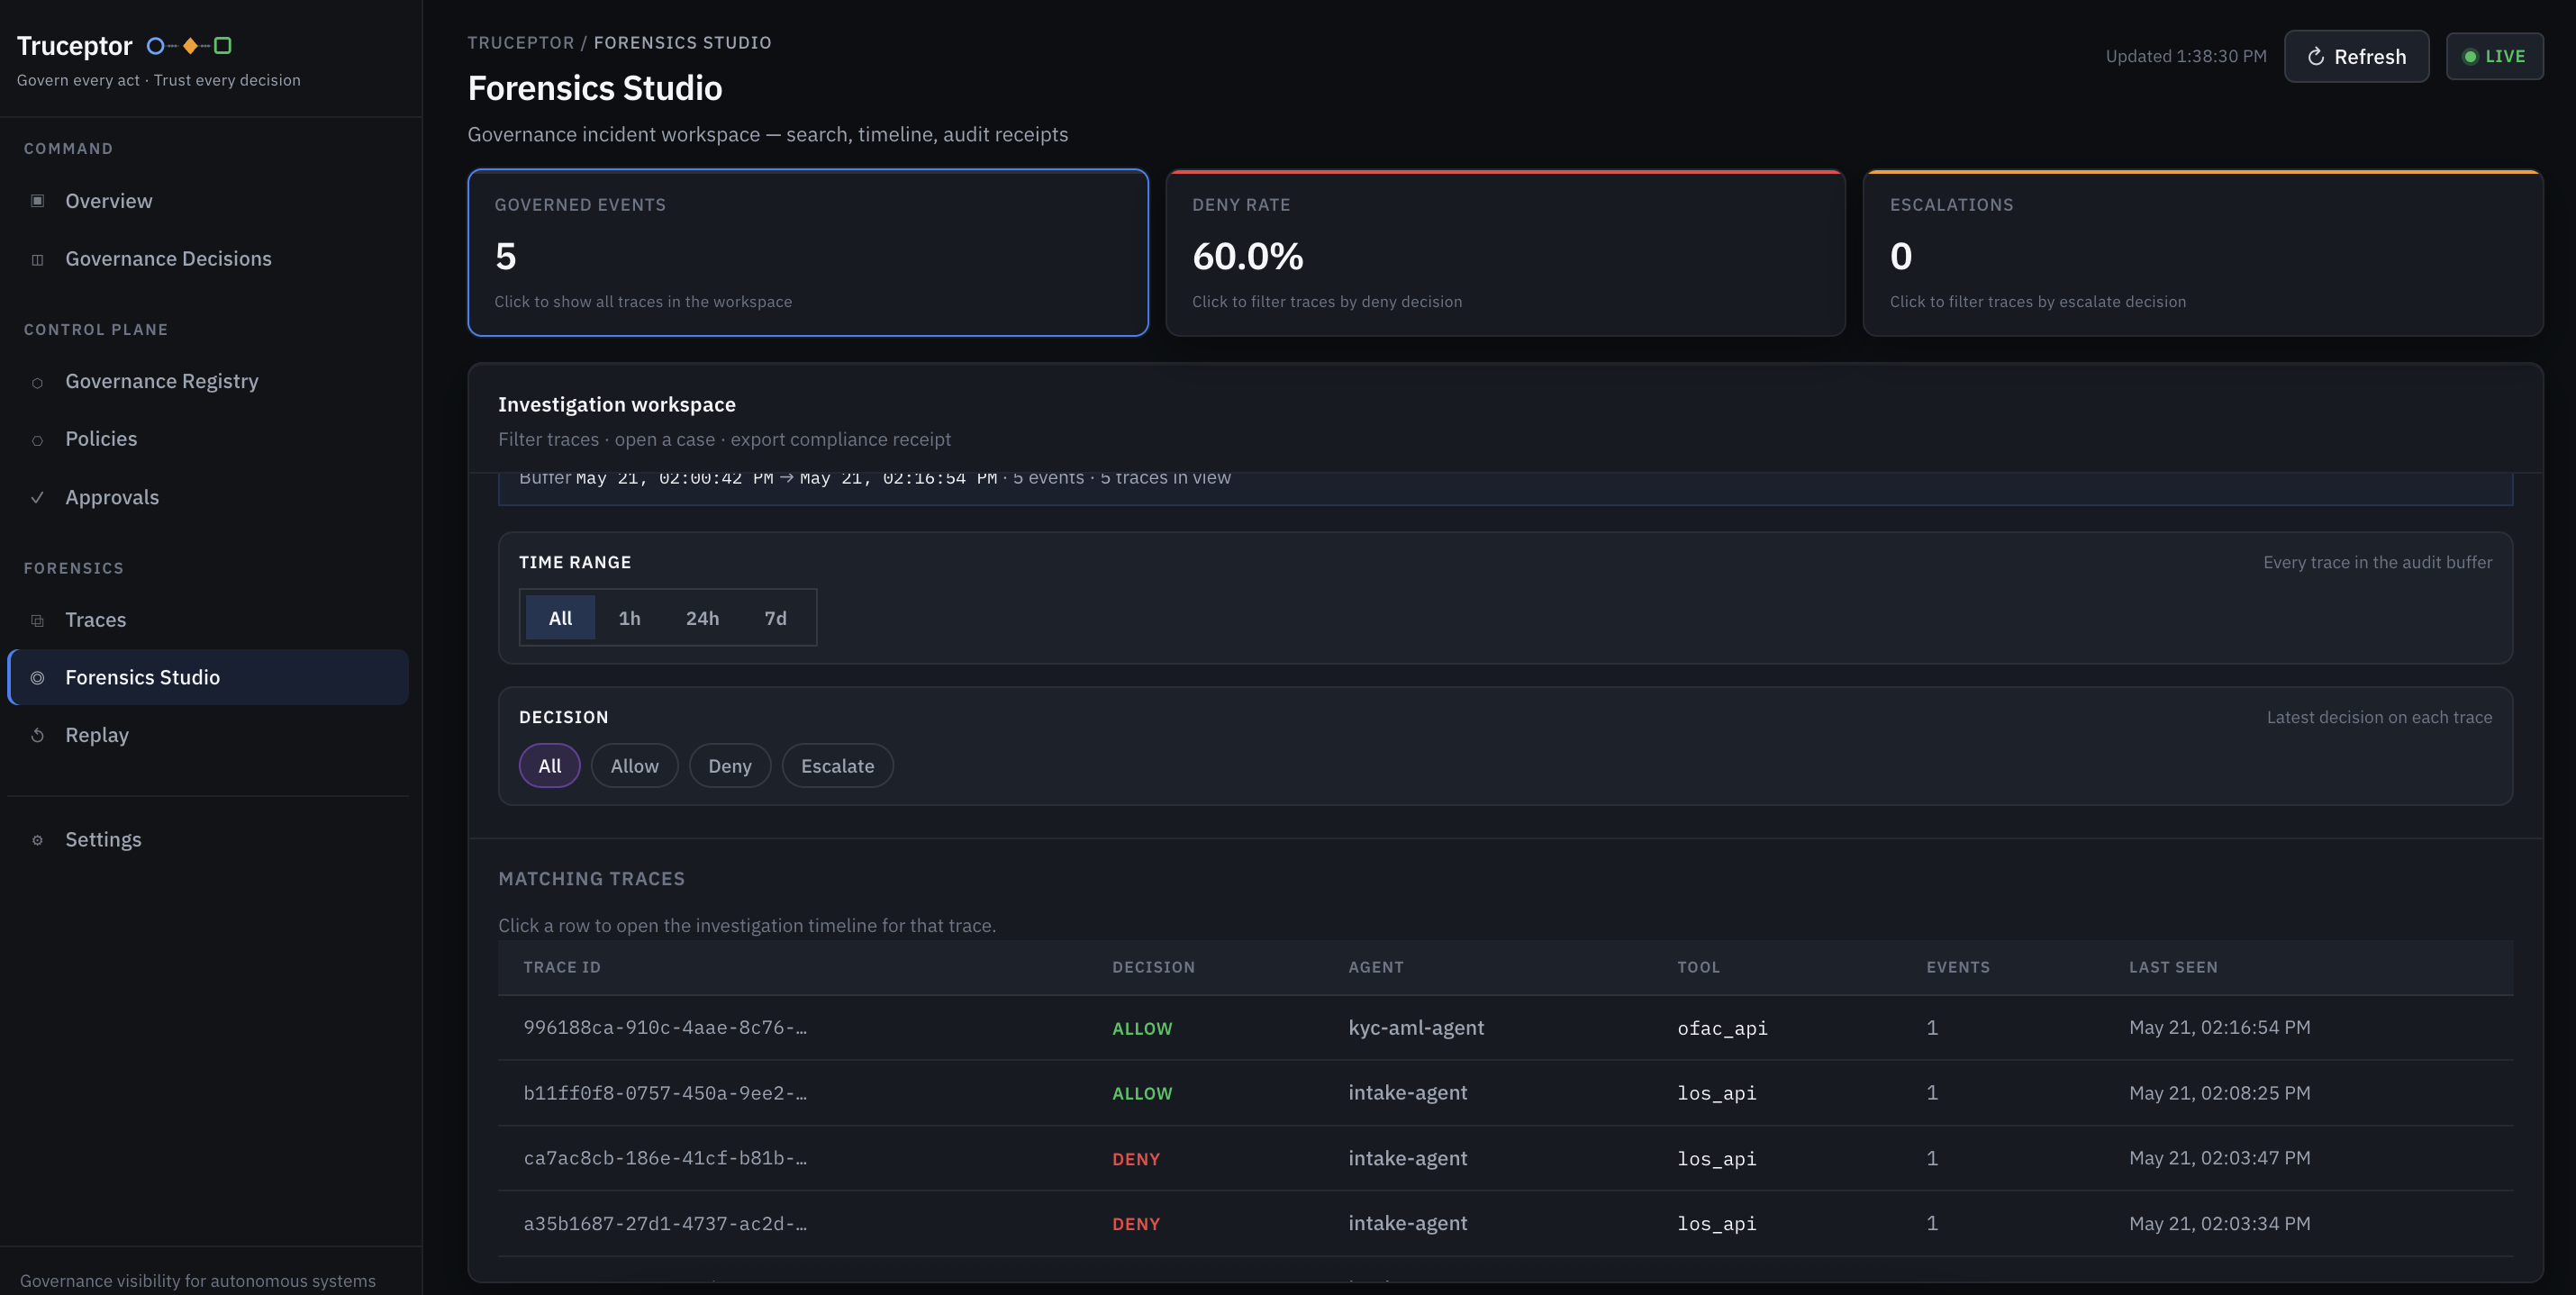Click the refresh arrow icon
Image resolution: width=2576 pixels, height=1295 pixels.
point(2315,57)
